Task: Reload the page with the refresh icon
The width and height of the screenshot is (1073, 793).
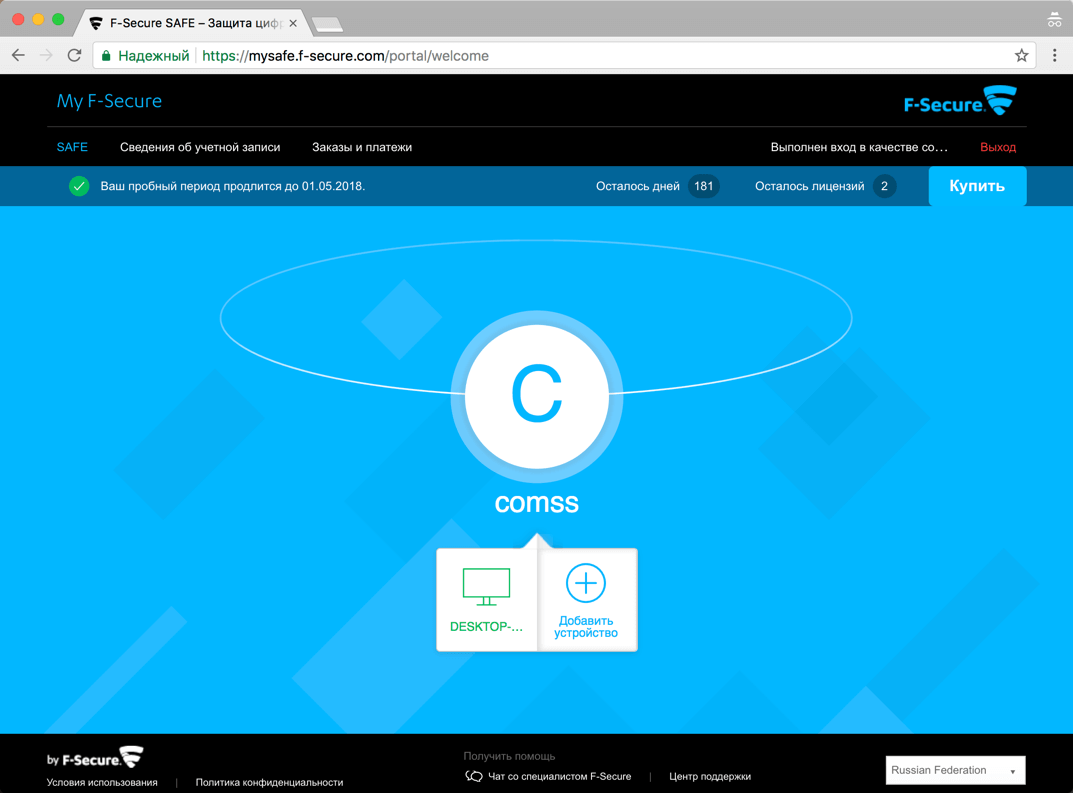Action: coord(75,55)
